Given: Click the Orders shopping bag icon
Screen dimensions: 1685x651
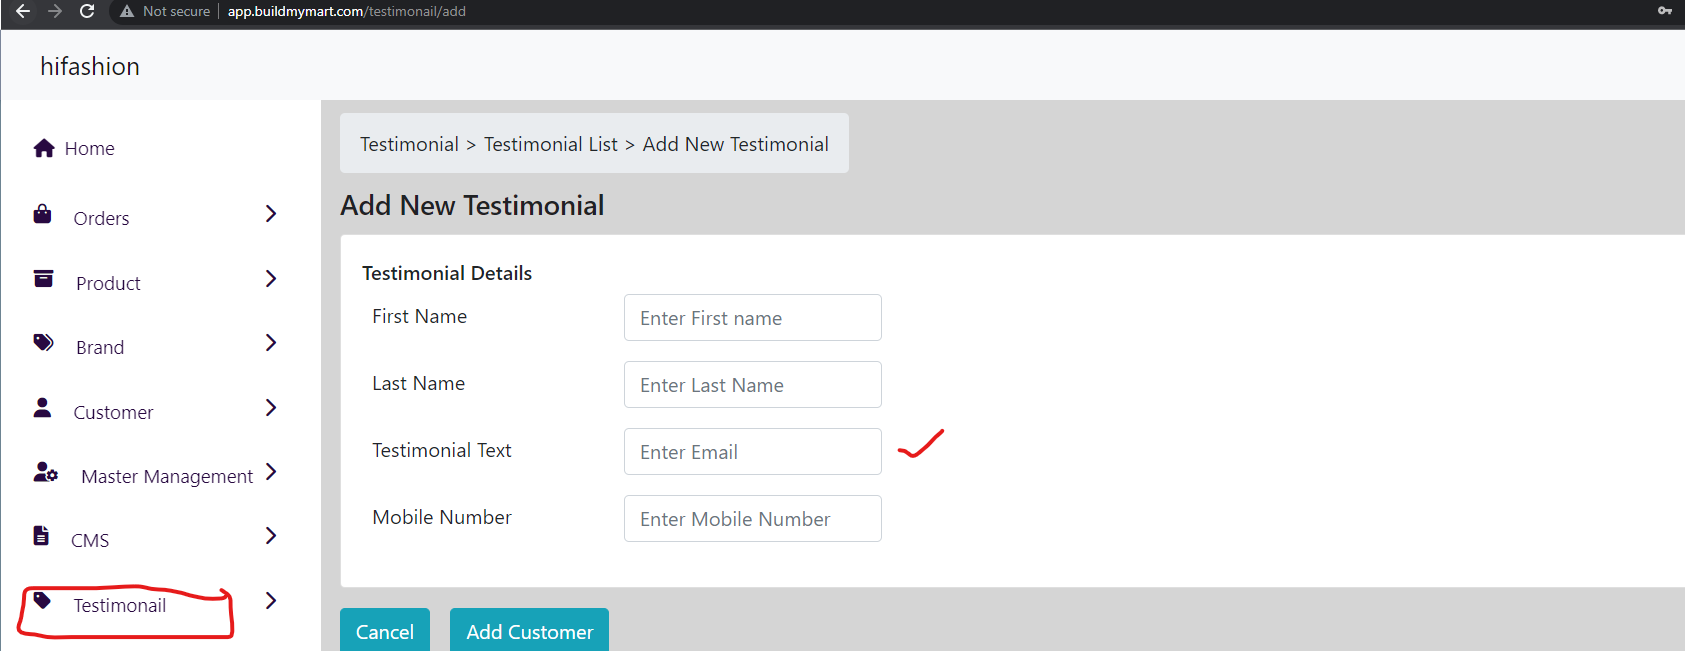Looking at the screenshot, I should [x=42, y=214].
